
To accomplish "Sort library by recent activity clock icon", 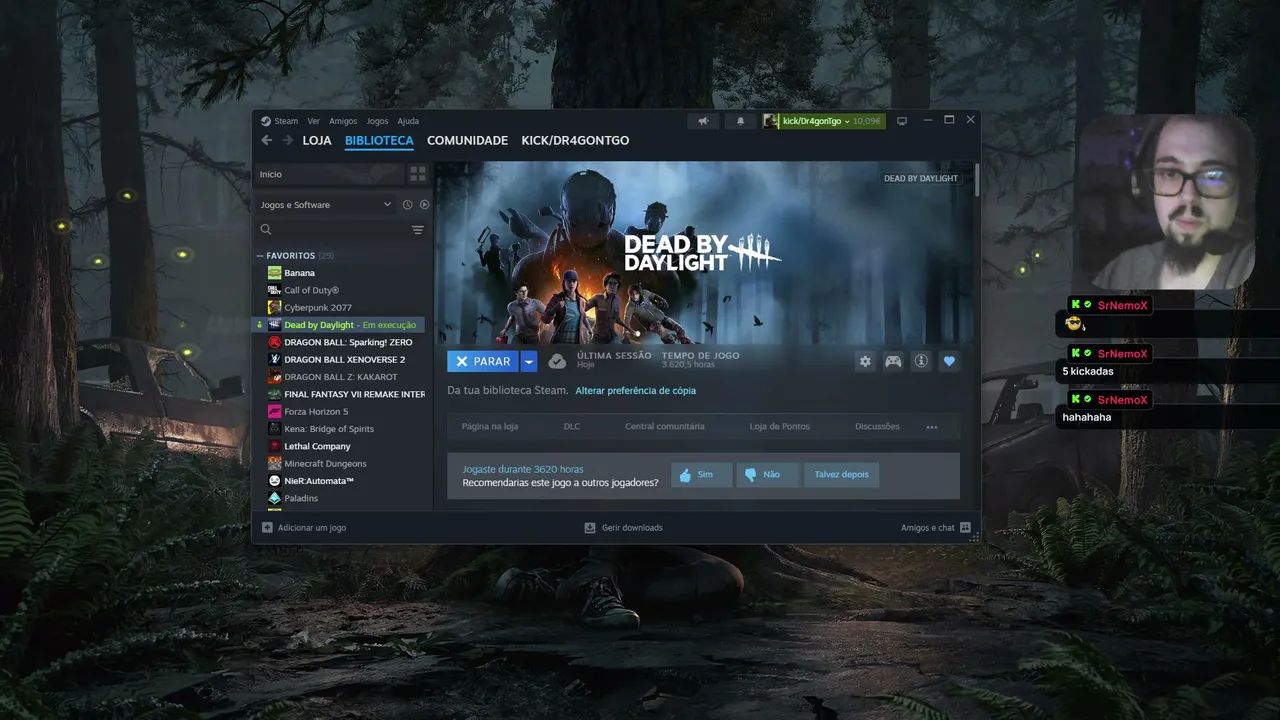I will [x=407, y=205].
